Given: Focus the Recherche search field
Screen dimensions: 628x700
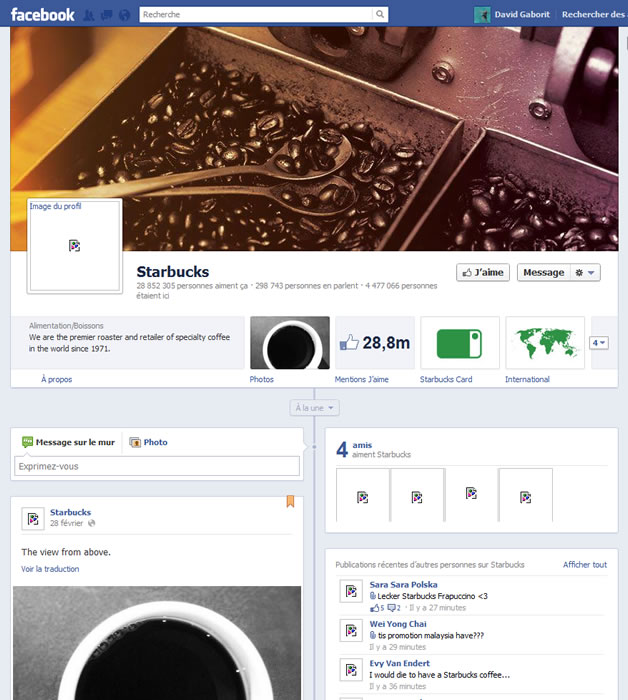Looking at the screenshot, I should (x=256, y=14).
